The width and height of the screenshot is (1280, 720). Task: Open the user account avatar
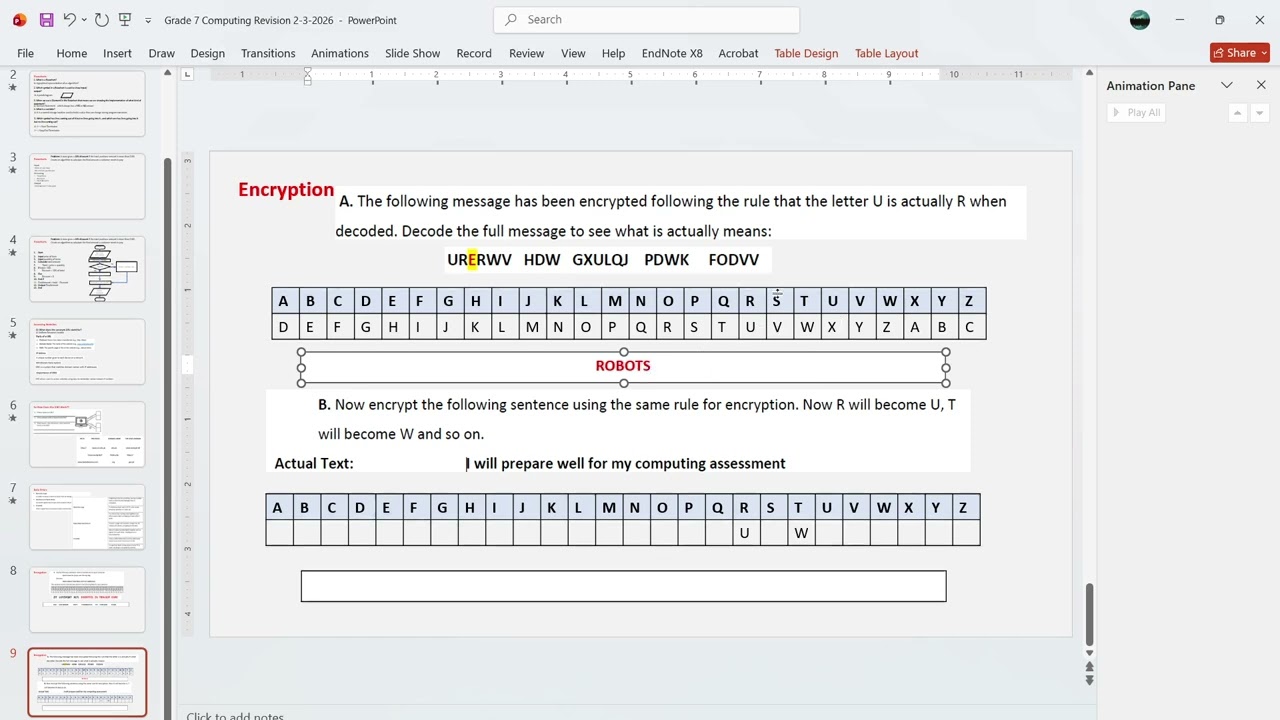(x=1140, y=20)
